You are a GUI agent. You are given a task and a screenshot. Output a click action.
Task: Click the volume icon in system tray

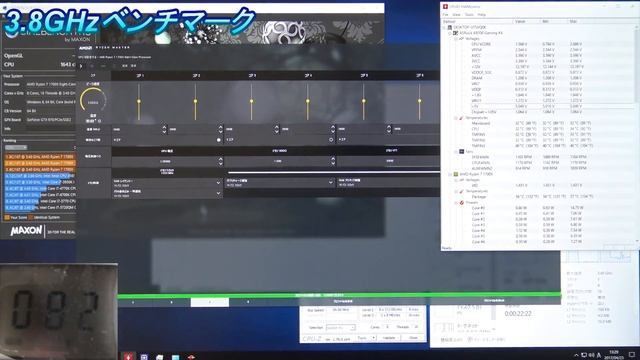[x=591, y=356]
